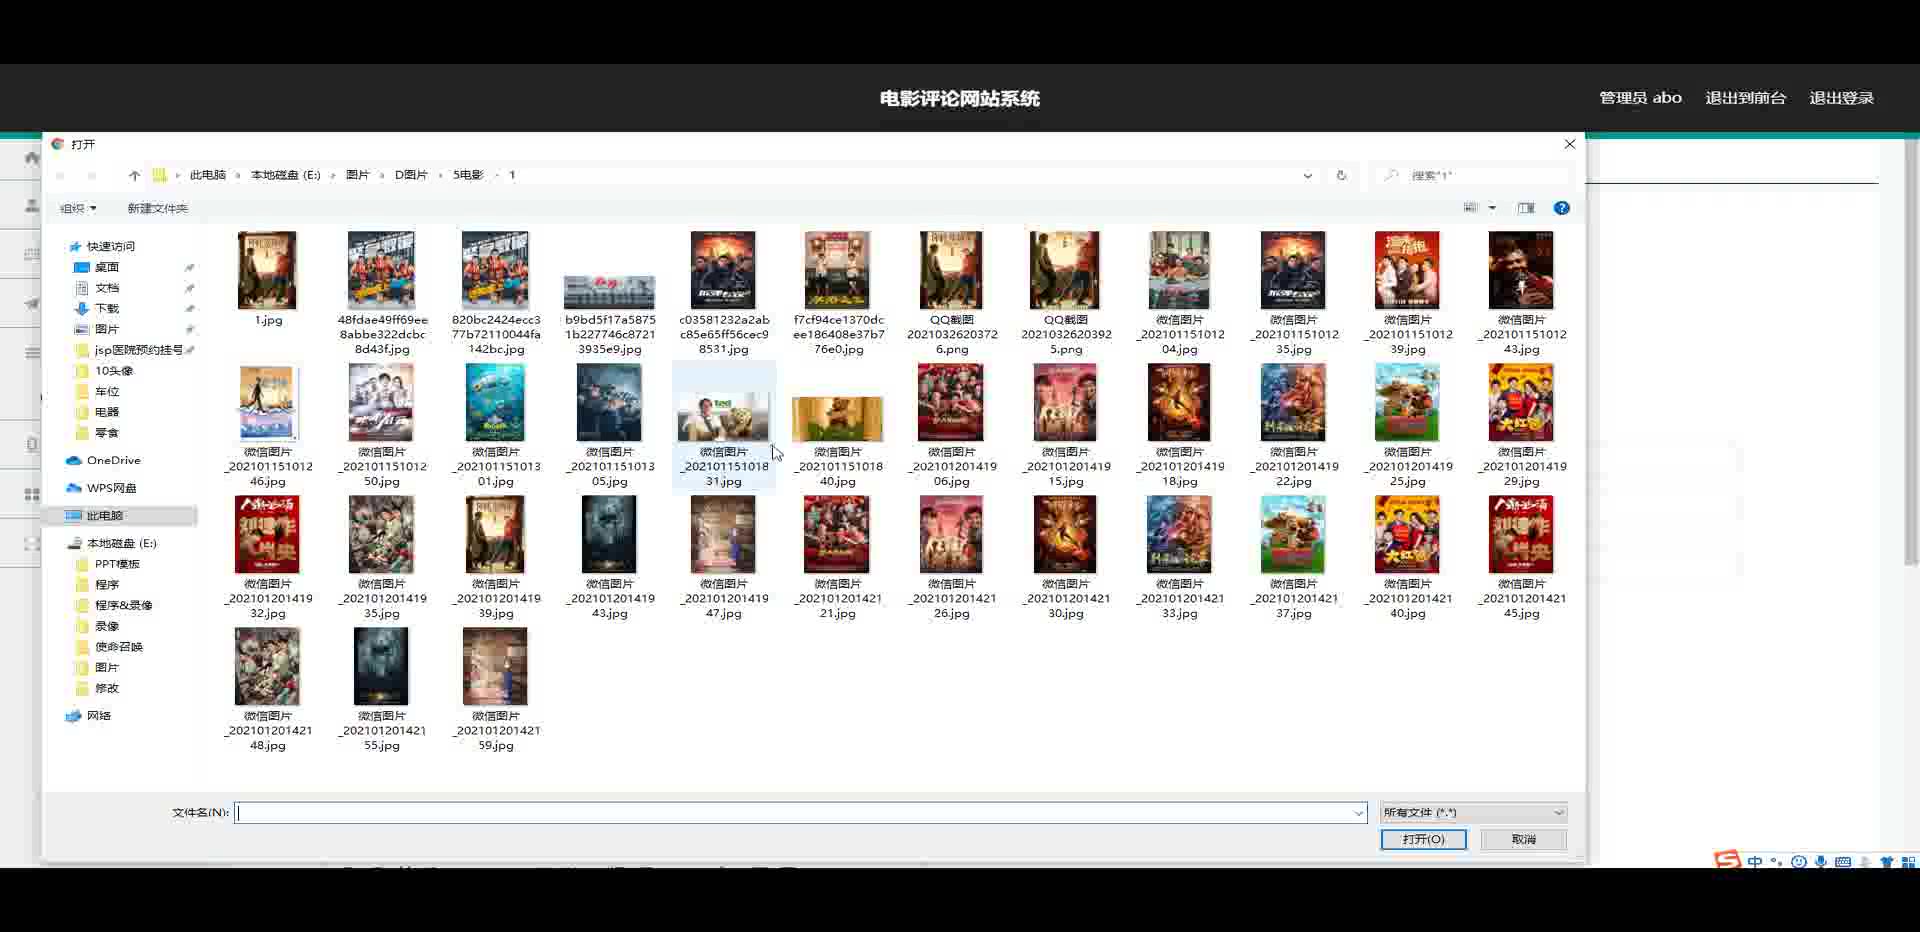Open the 程序&录像 folder in the sidebar
1920x932 pixels.
point(123,605)
